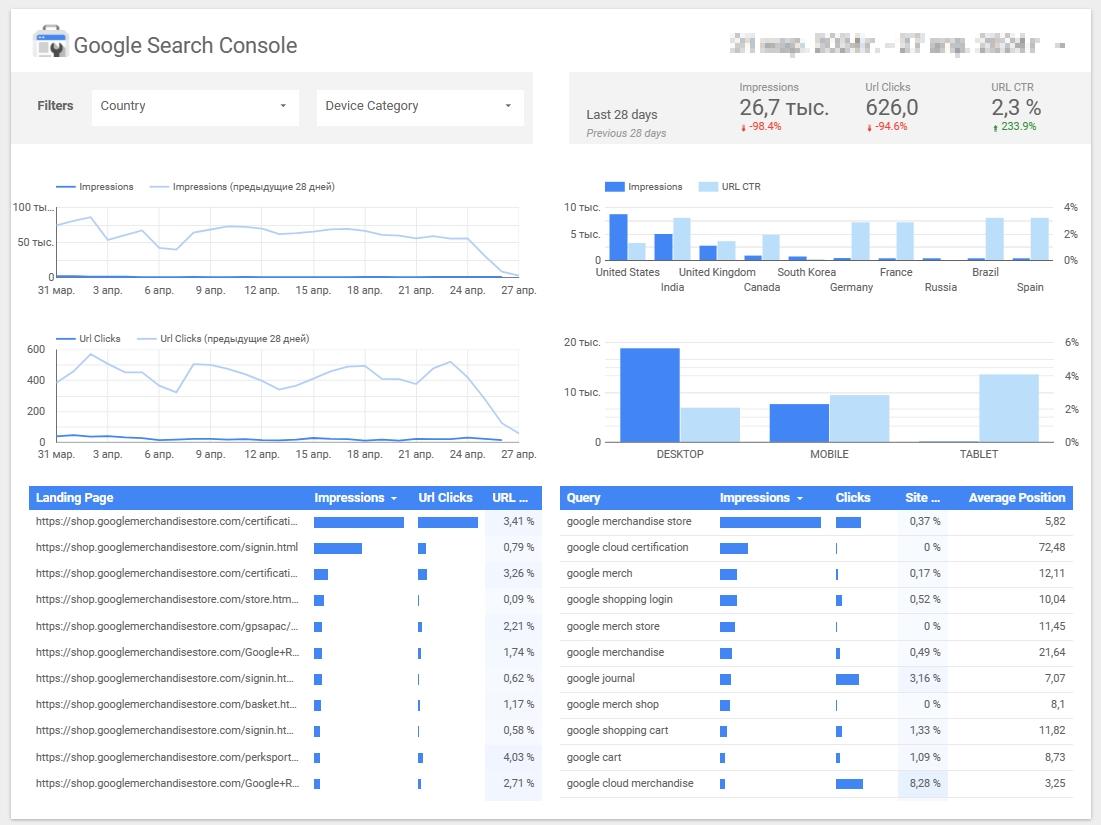Click the DESKTOP impressions bar

(649, 395)
